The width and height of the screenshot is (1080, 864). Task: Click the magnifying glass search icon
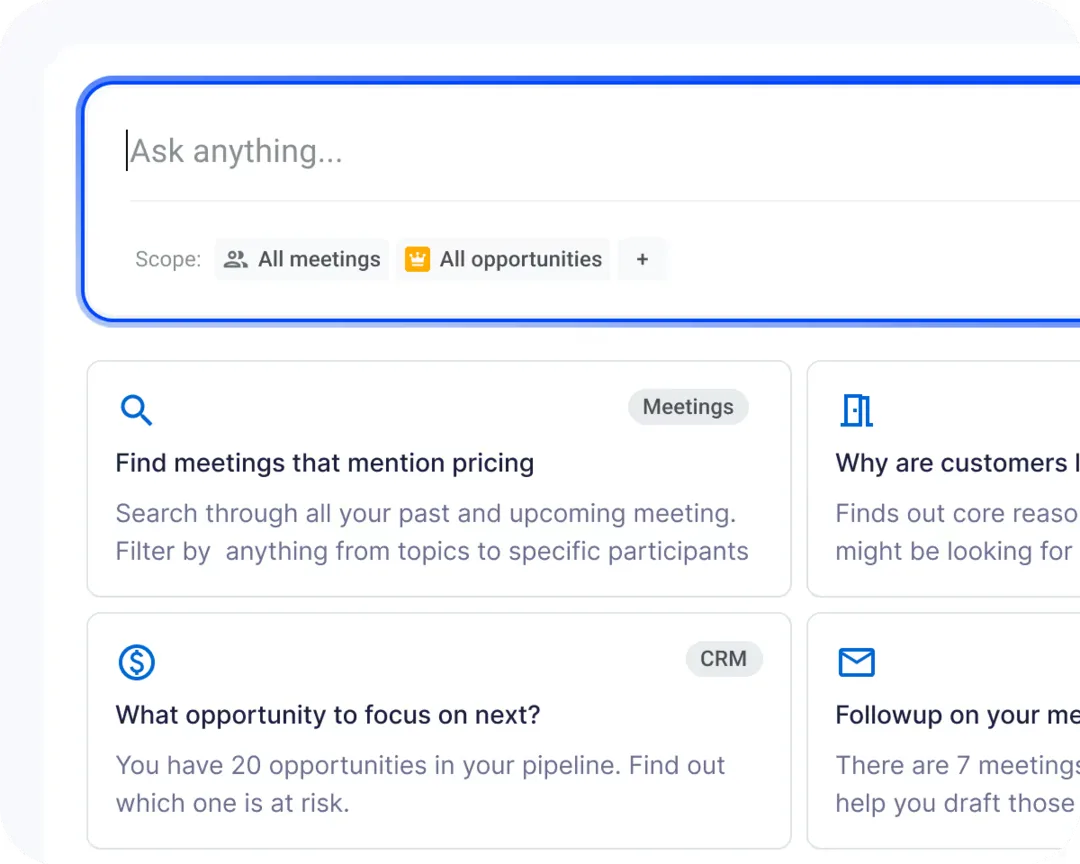click(x=136, y=411)
